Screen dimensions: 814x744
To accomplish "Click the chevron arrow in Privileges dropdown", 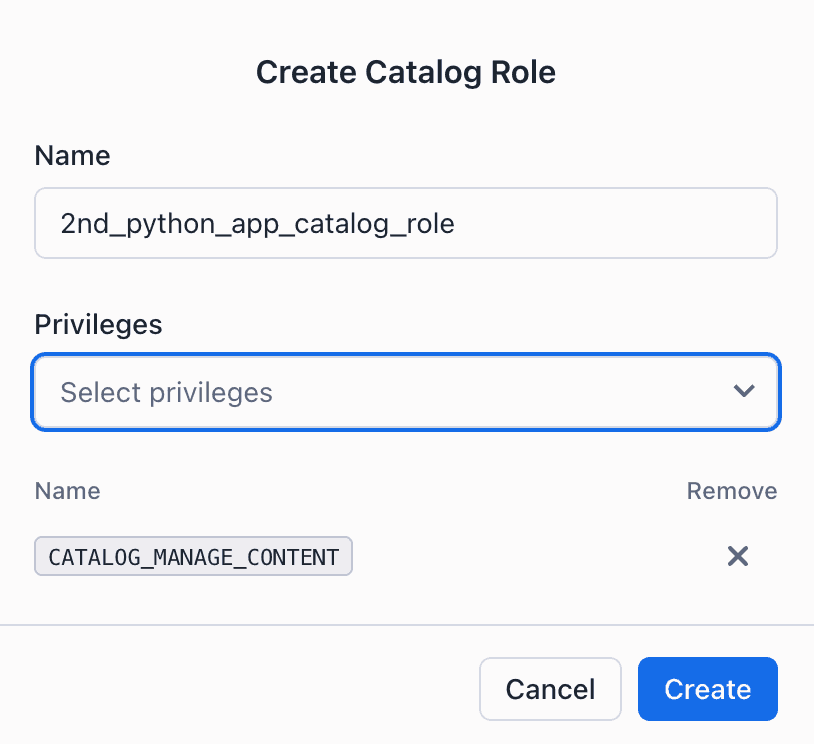I will [744, 391].
